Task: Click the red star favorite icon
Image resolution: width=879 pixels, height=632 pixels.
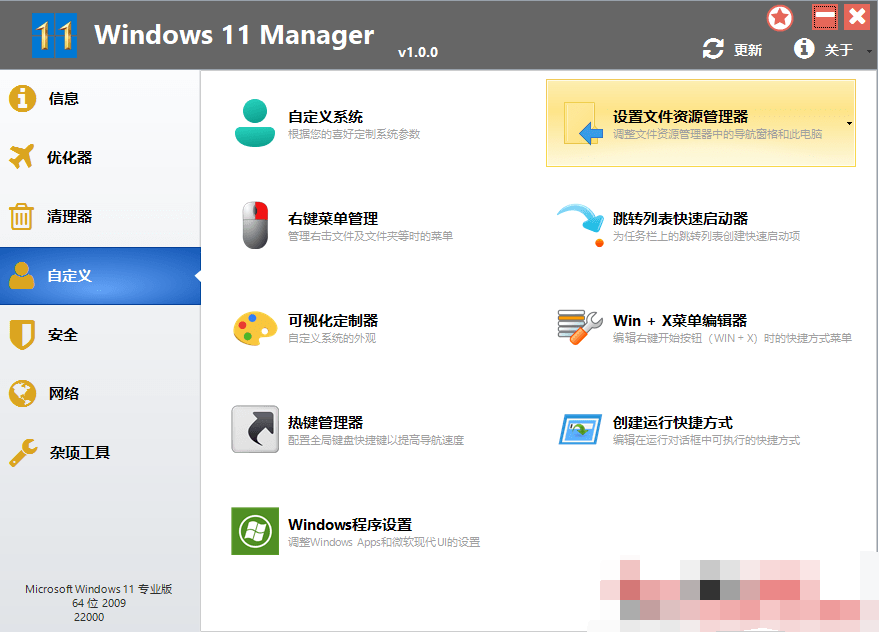Action: coord(780,18)
